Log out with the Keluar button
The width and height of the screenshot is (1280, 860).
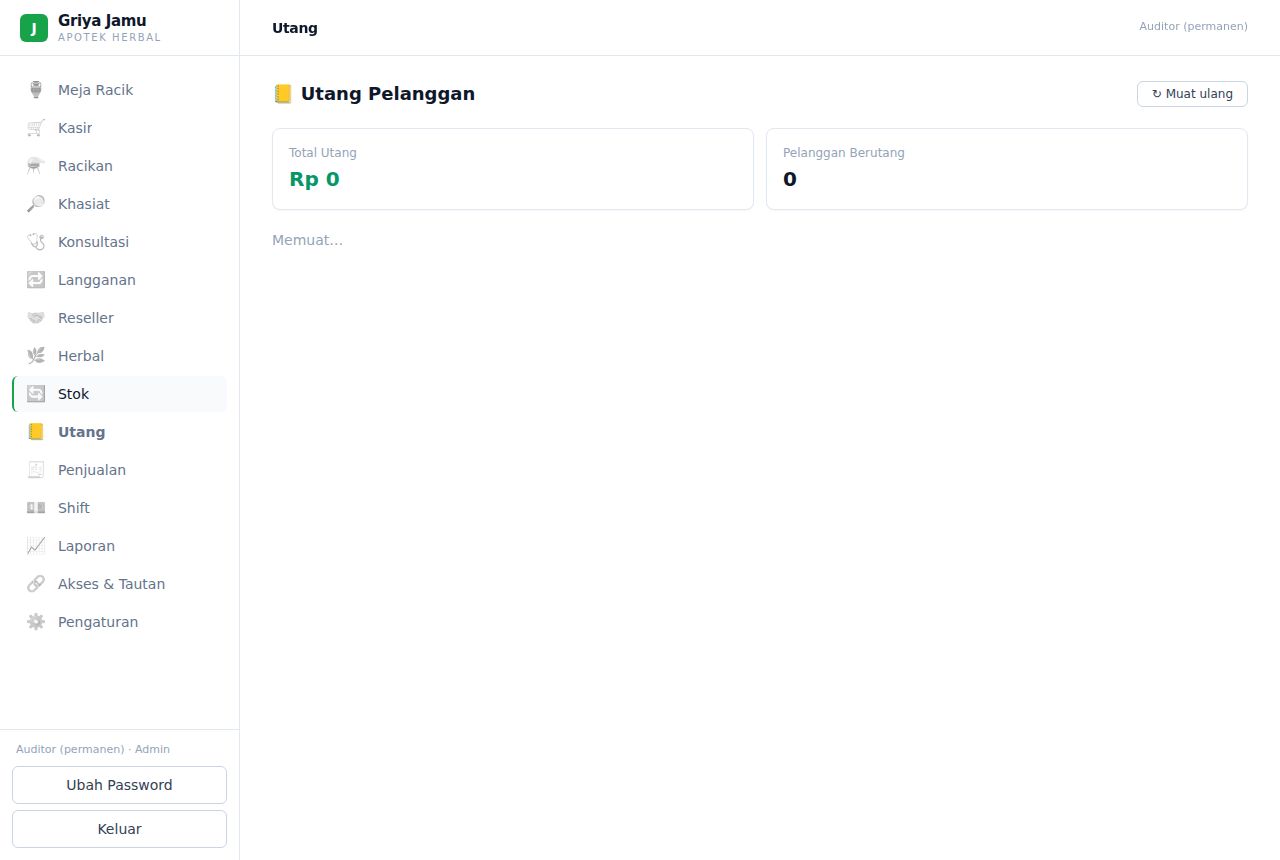pyautogui.click(x=119, y=829)
